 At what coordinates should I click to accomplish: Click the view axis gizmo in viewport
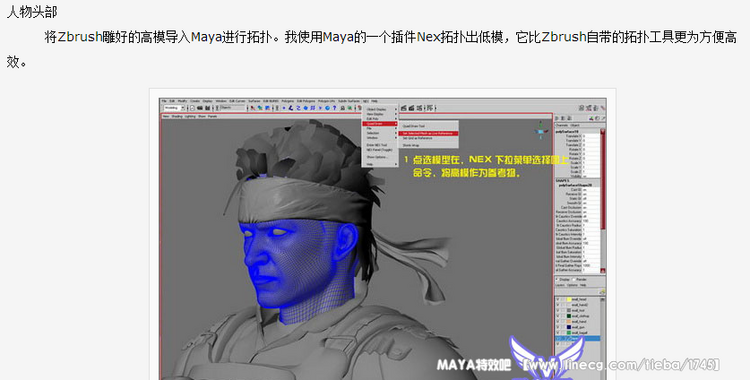click(541, 129)
